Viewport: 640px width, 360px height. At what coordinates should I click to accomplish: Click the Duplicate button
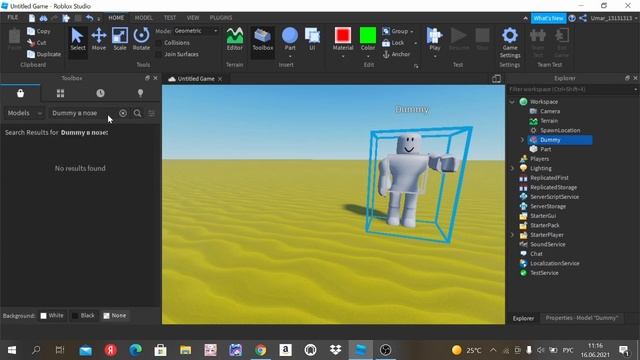click(x=44, y=54)
